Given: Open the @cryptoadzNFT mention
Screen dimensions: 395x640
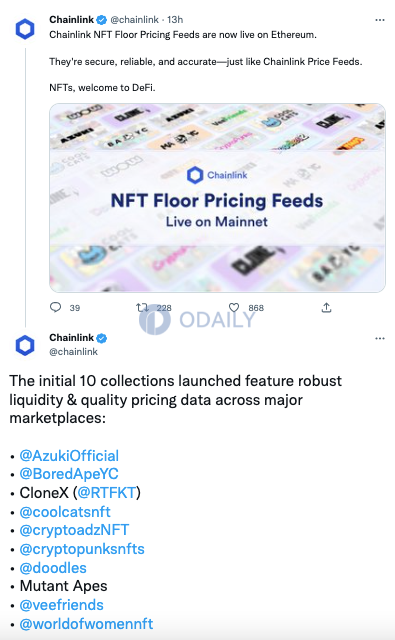Looking at the screenshot, I should 74,530.
